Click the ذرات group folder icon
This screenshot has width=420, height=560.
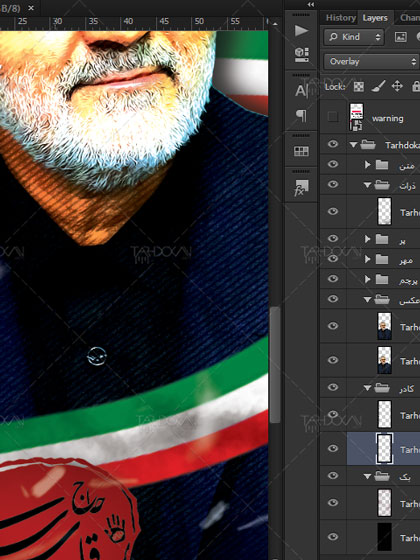(x=382, y=185)
